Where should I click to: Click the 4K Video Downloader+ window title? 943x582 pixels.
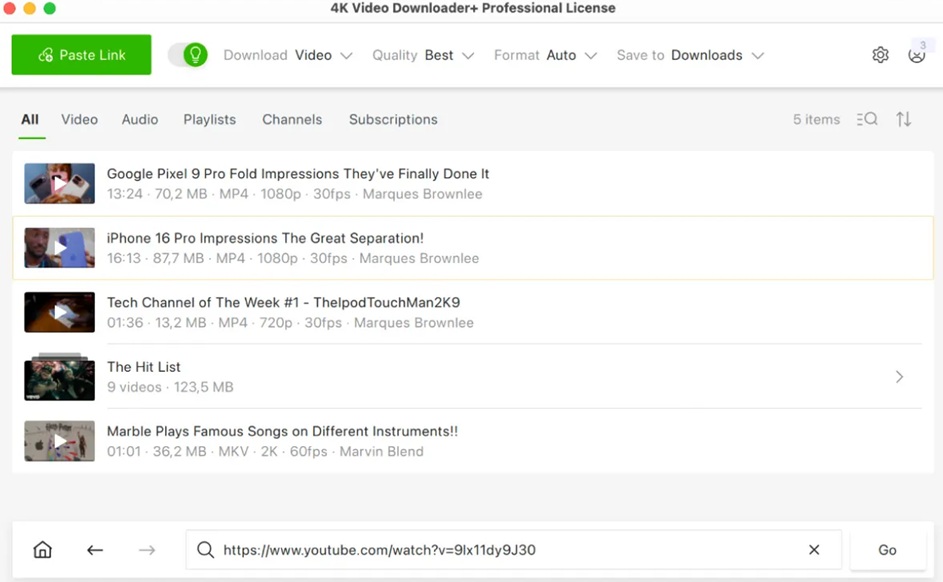click(x=473, y=8)
